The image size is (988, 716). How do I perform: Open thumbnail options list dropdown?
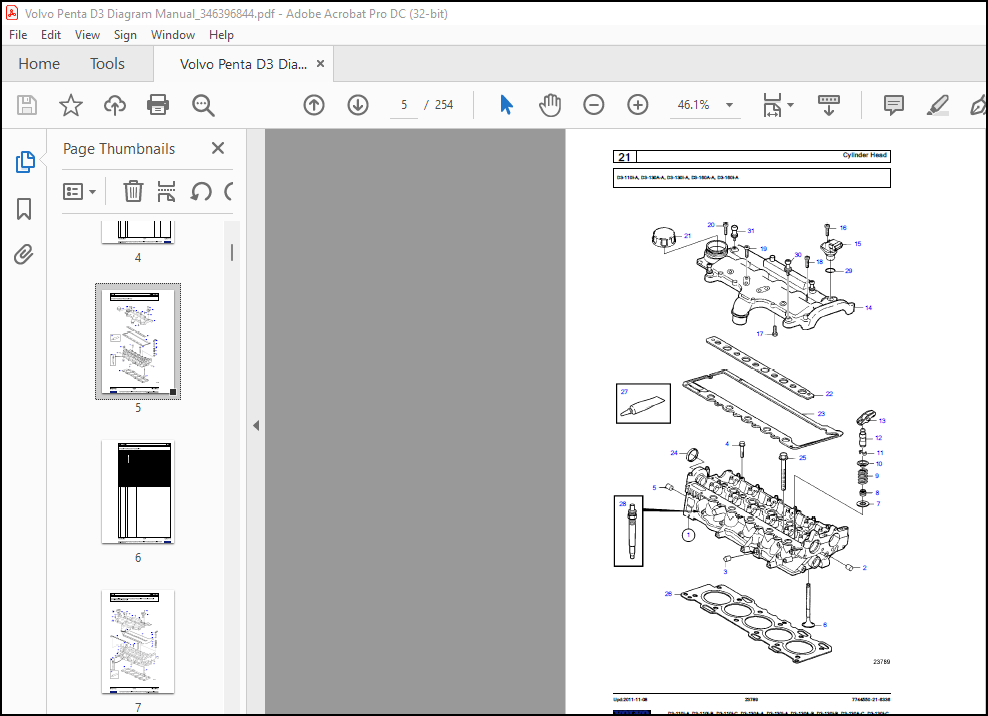click(x=79, y=192)
